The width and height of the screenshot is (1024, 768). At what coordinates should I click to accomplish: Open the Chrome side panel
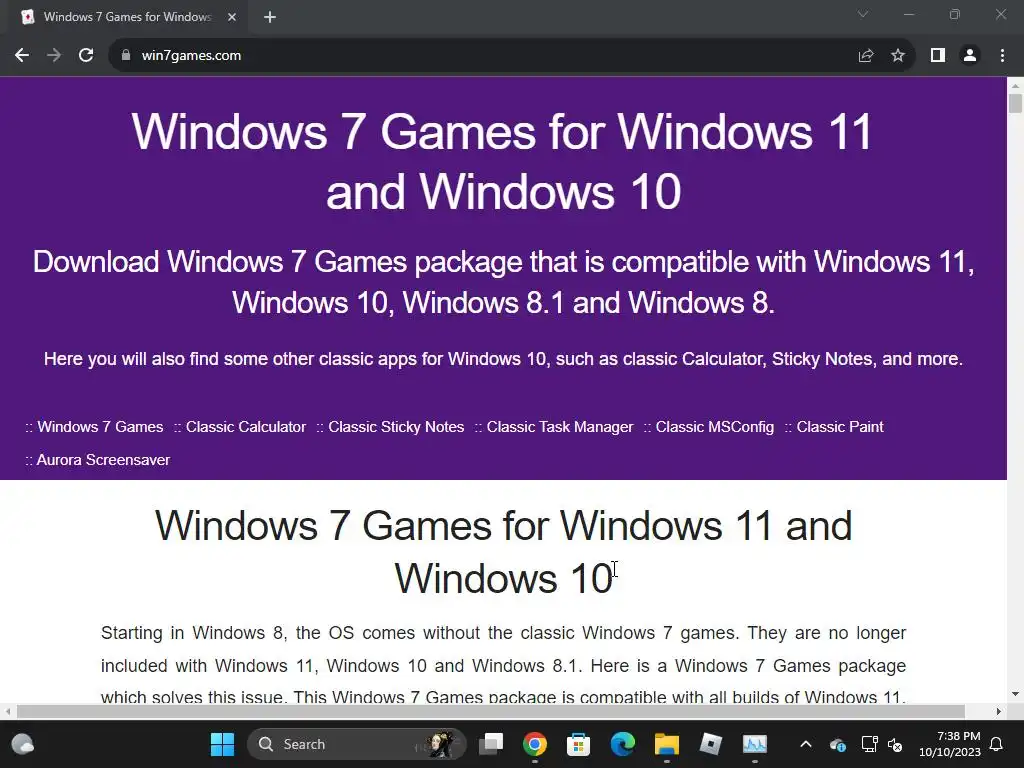938,56
